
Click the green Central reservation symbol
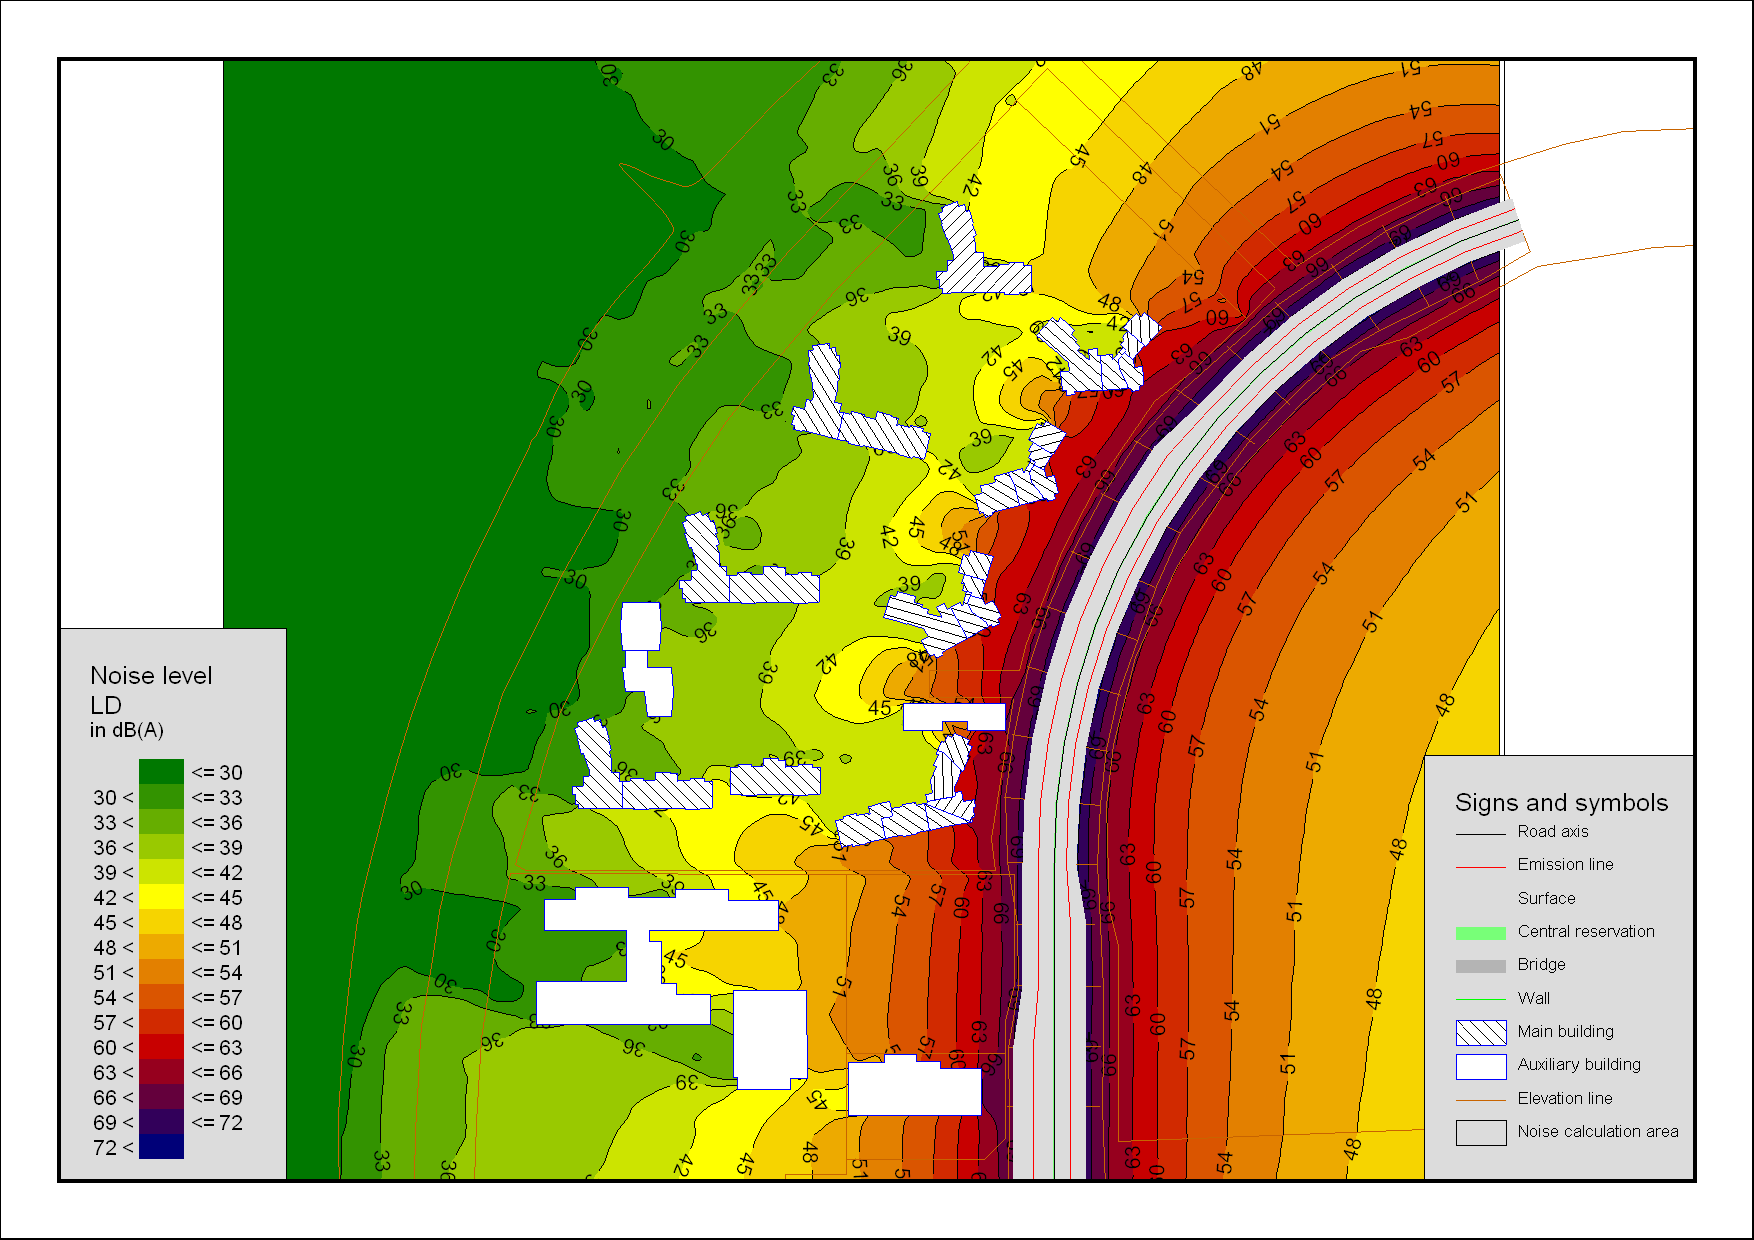[1481, 933]
